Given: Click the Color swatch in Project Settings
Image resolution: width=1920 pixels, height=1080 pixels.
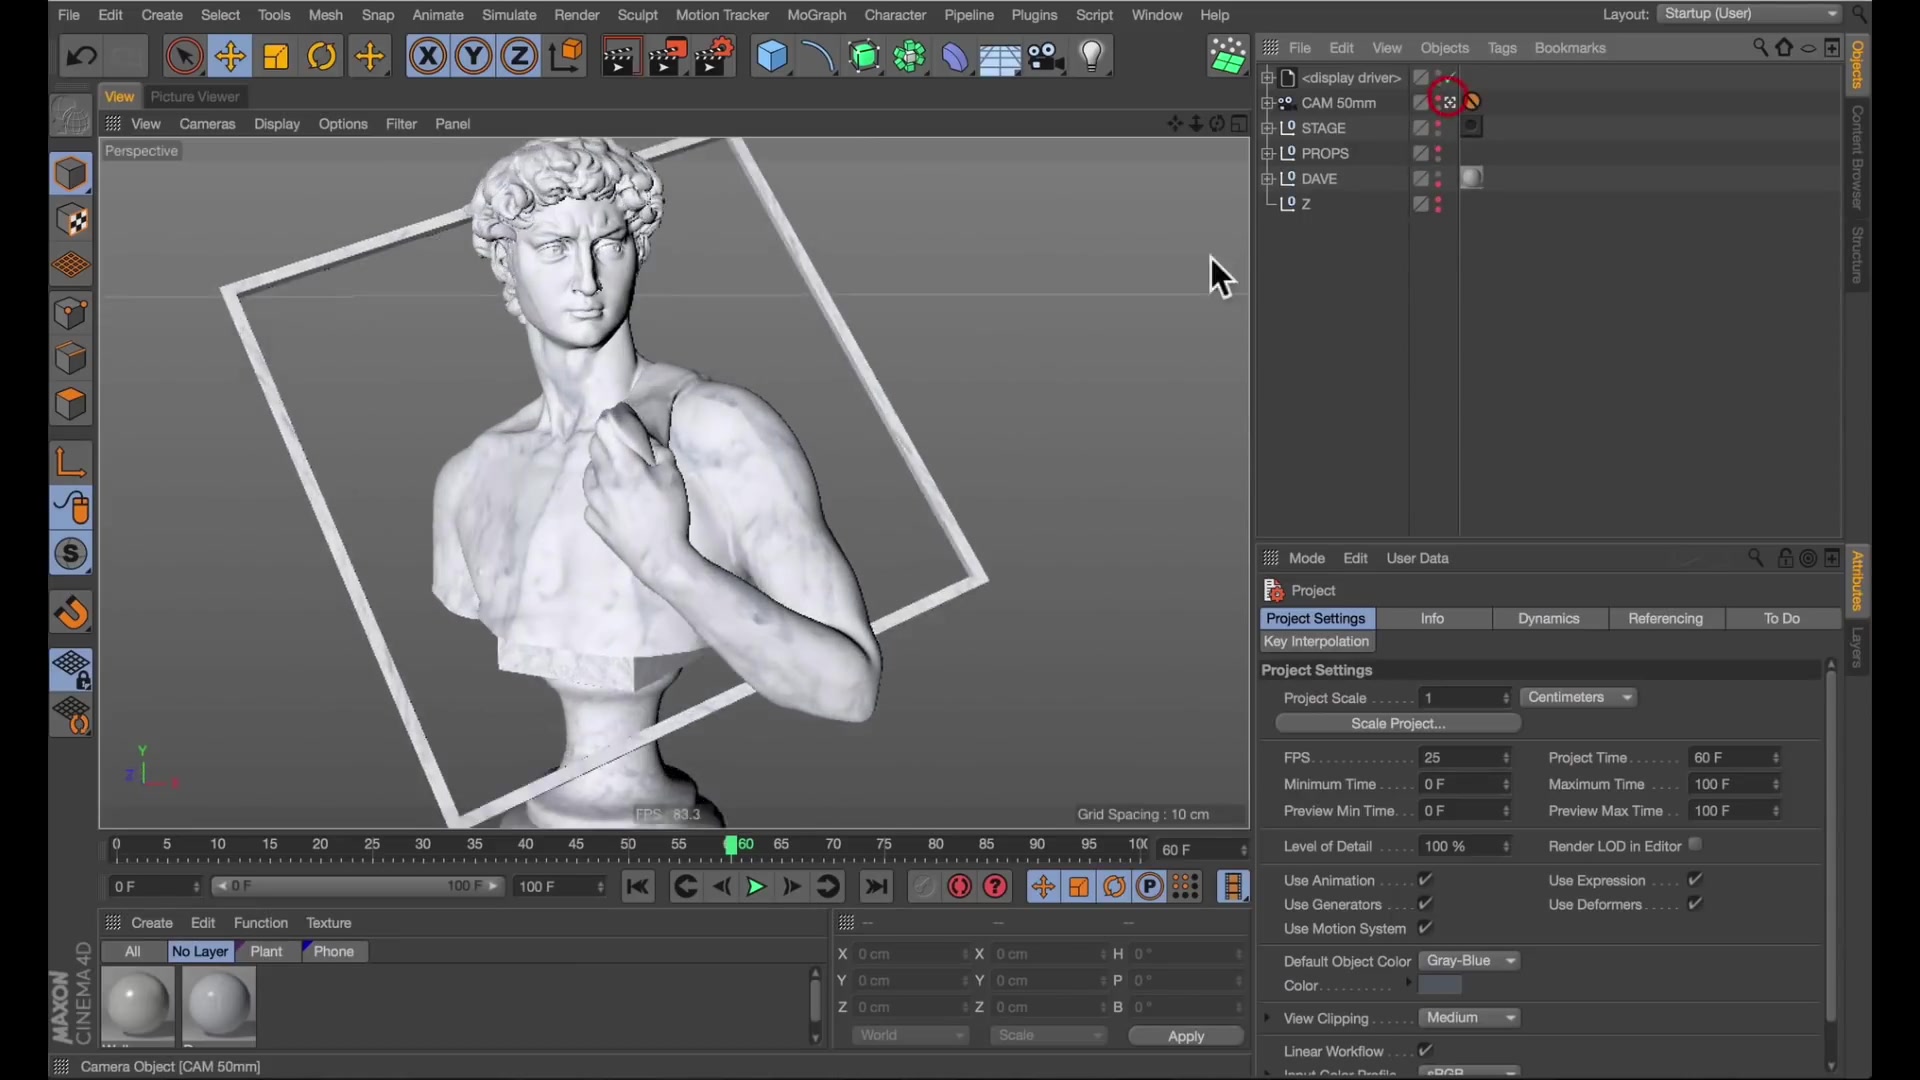Looking at the screenshot, I should tap(1440, 985).
